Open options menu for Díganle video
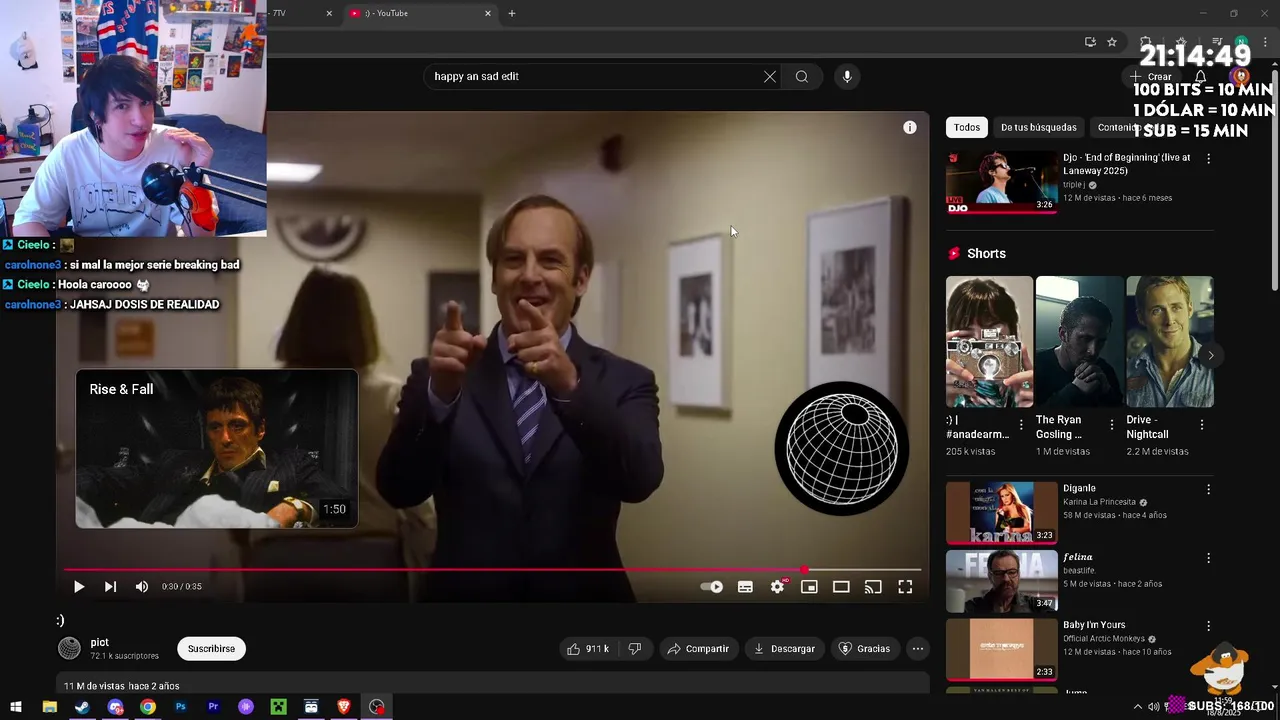 pyautogui.click(x=1208, y=490)
